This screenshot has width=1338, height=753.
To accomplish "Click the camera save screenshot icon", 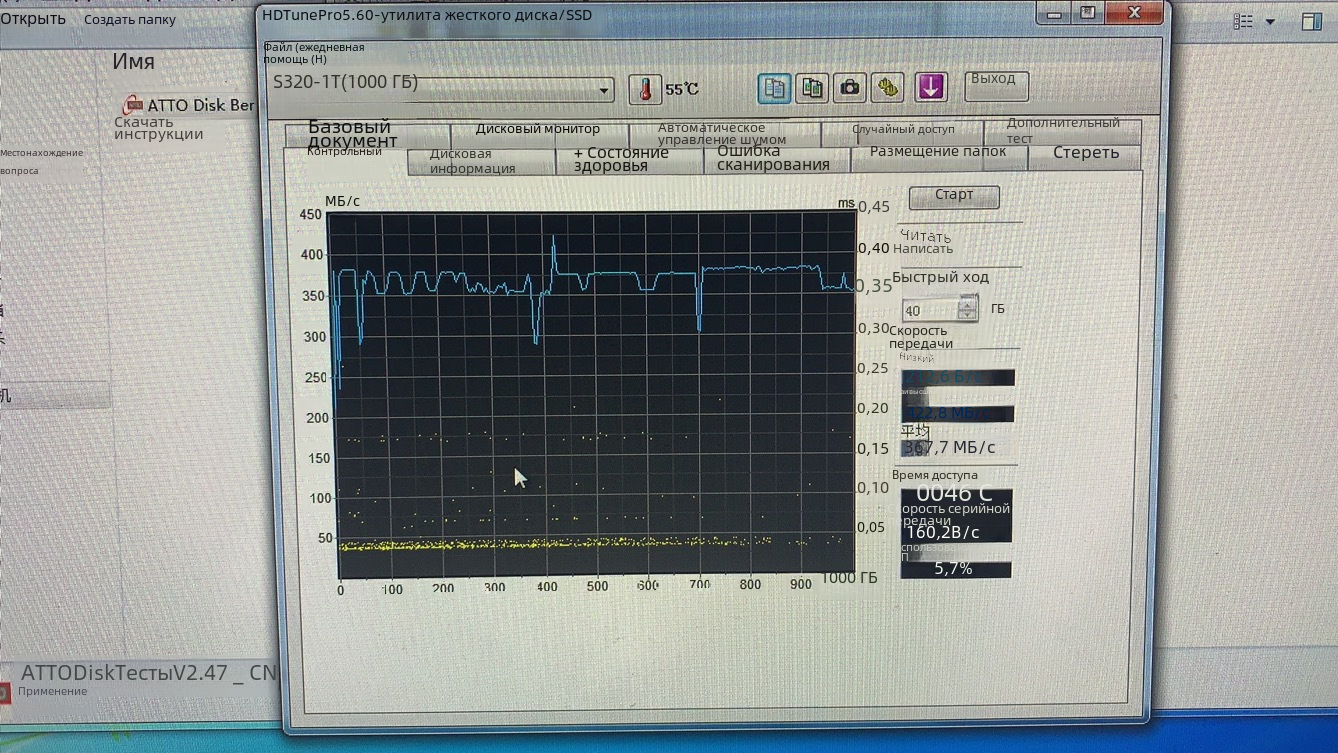I will [x=849, y=88].
